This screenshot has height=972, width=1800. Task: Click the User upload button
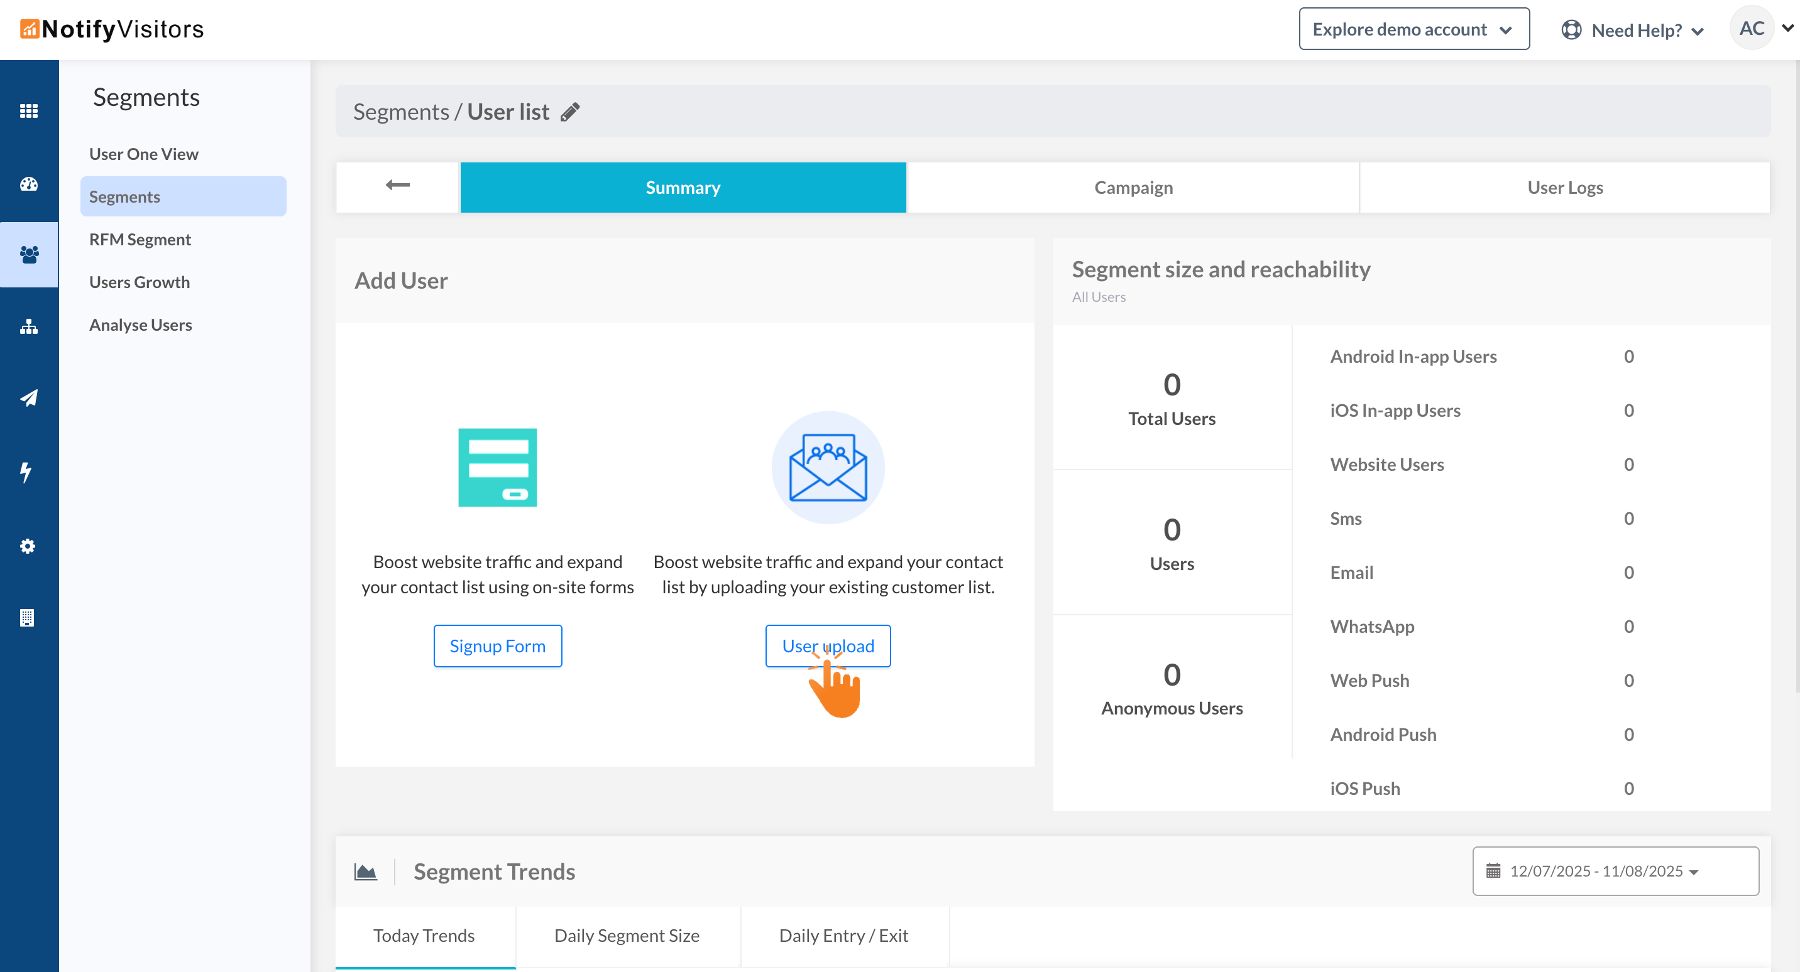pos(828,646)
